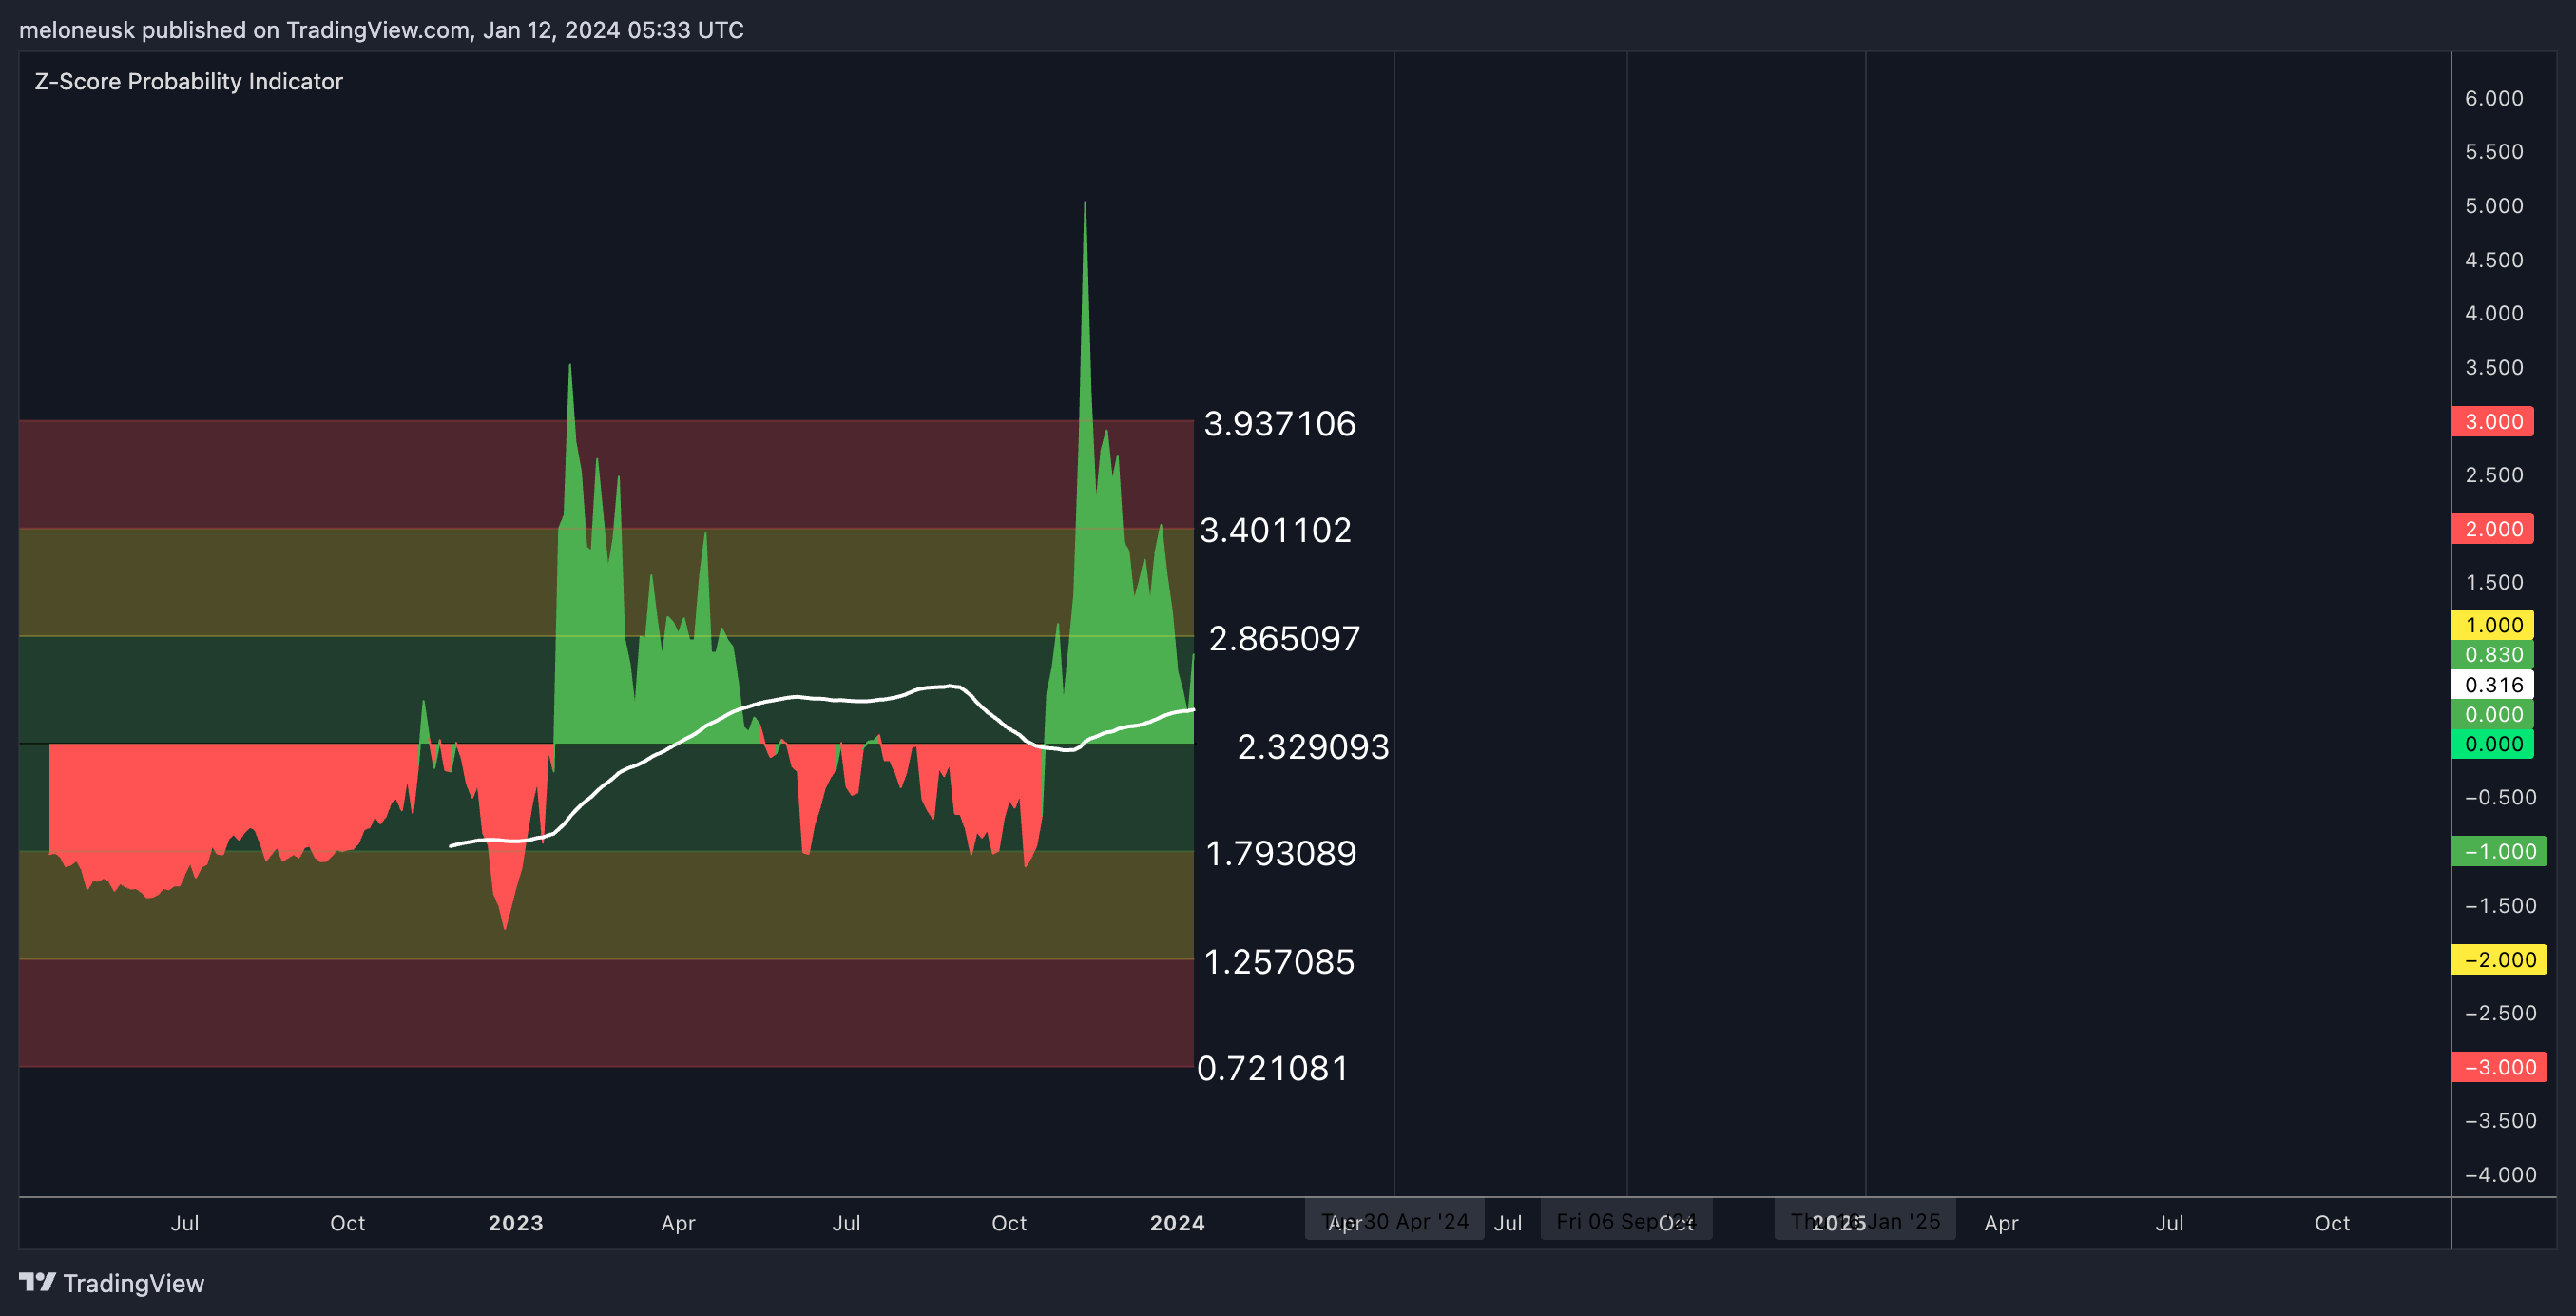Click the 6.000 scale value
This screenshot has width=2576, height=1316.
[2494, 98]
